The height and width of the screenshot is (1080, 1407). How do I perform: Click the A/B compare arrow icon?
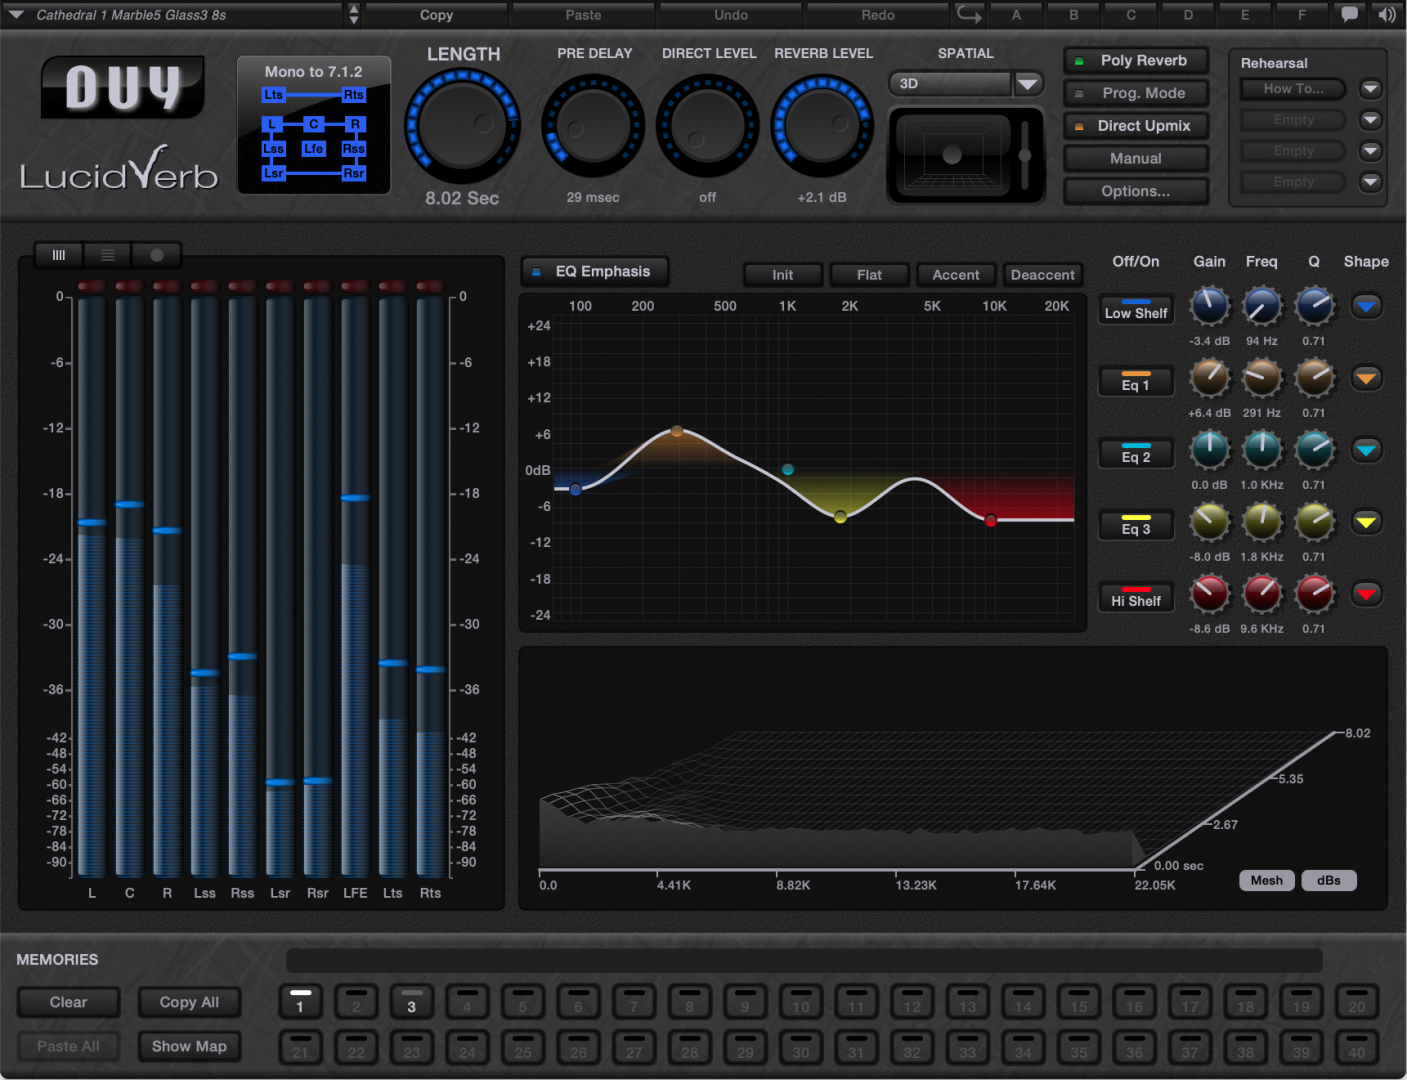point(968,14)
